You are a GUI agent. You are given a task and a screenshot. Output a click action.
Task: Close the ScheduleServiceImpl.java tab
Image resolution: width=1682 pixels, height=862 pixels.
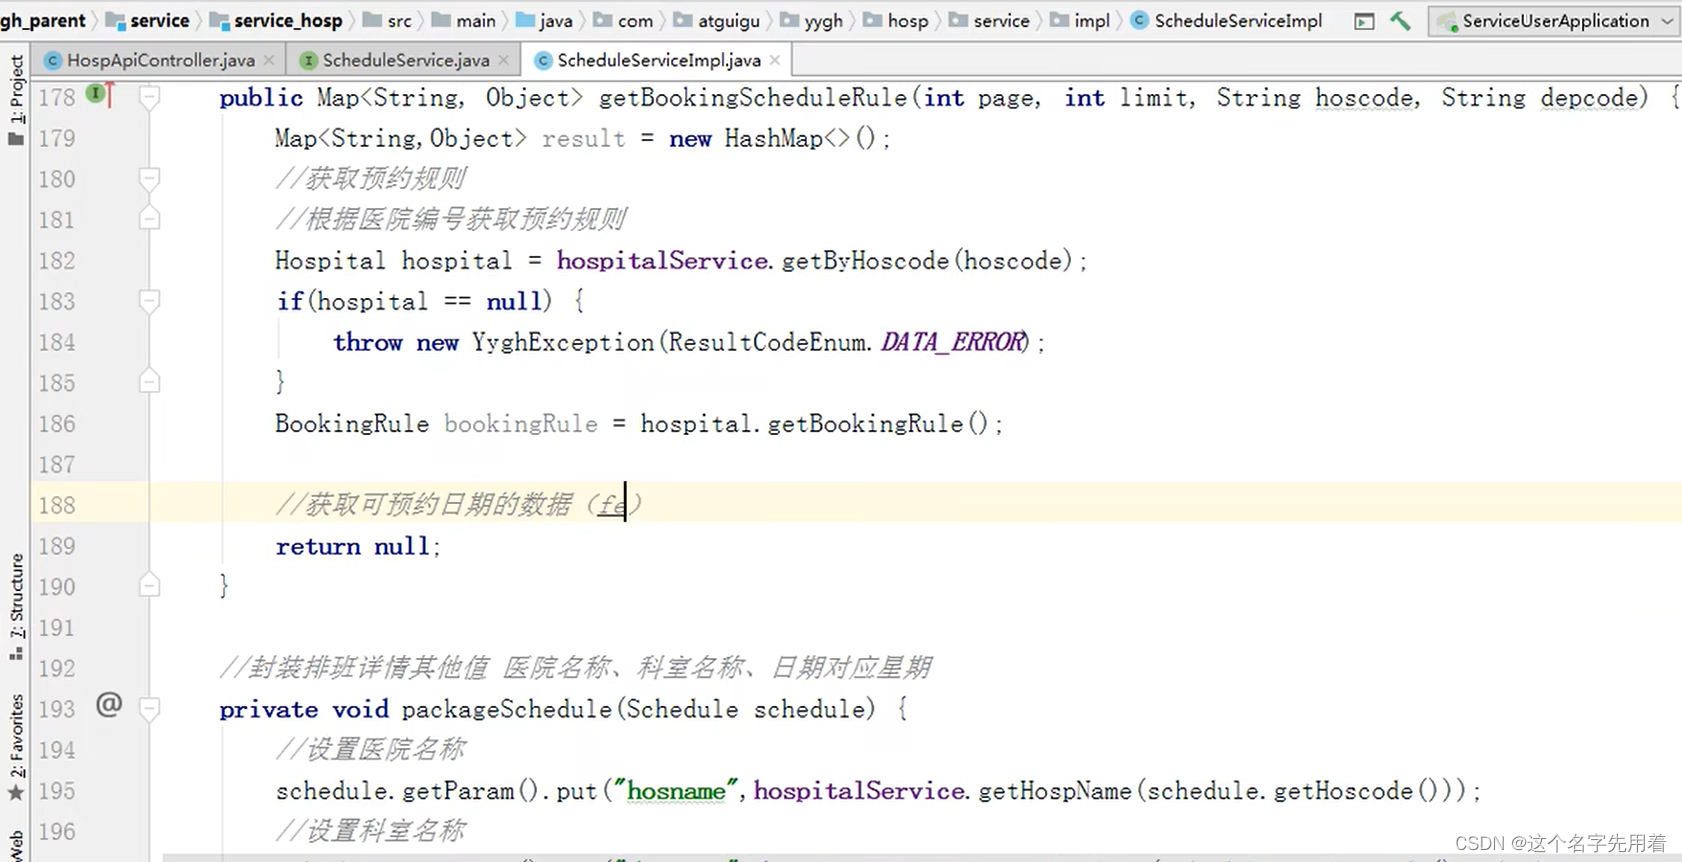tap(775, 61)
